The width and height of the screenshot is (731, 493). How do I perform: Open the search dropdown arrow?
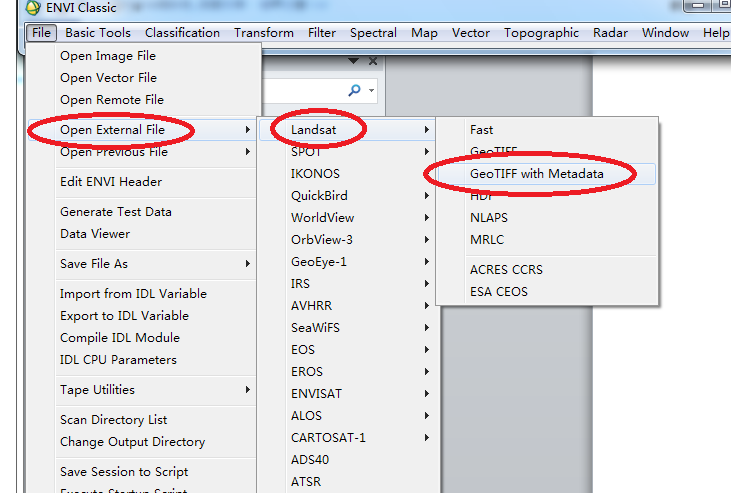(372, 90)
